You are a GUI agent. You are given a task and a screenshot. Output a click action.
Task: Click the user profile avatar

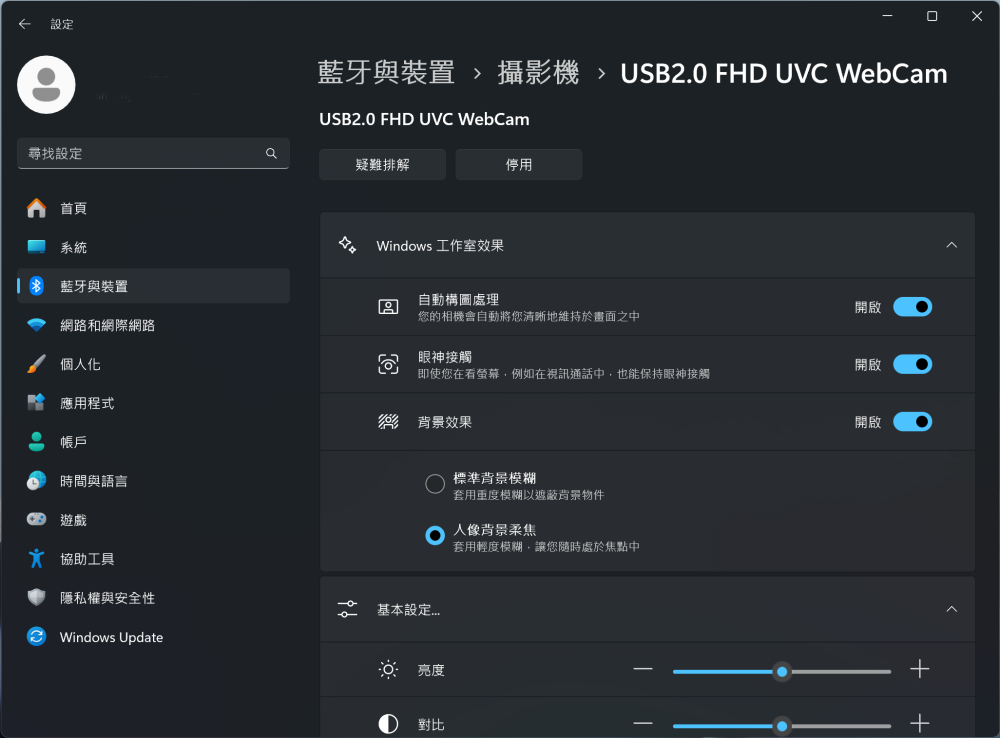point(47,85)
